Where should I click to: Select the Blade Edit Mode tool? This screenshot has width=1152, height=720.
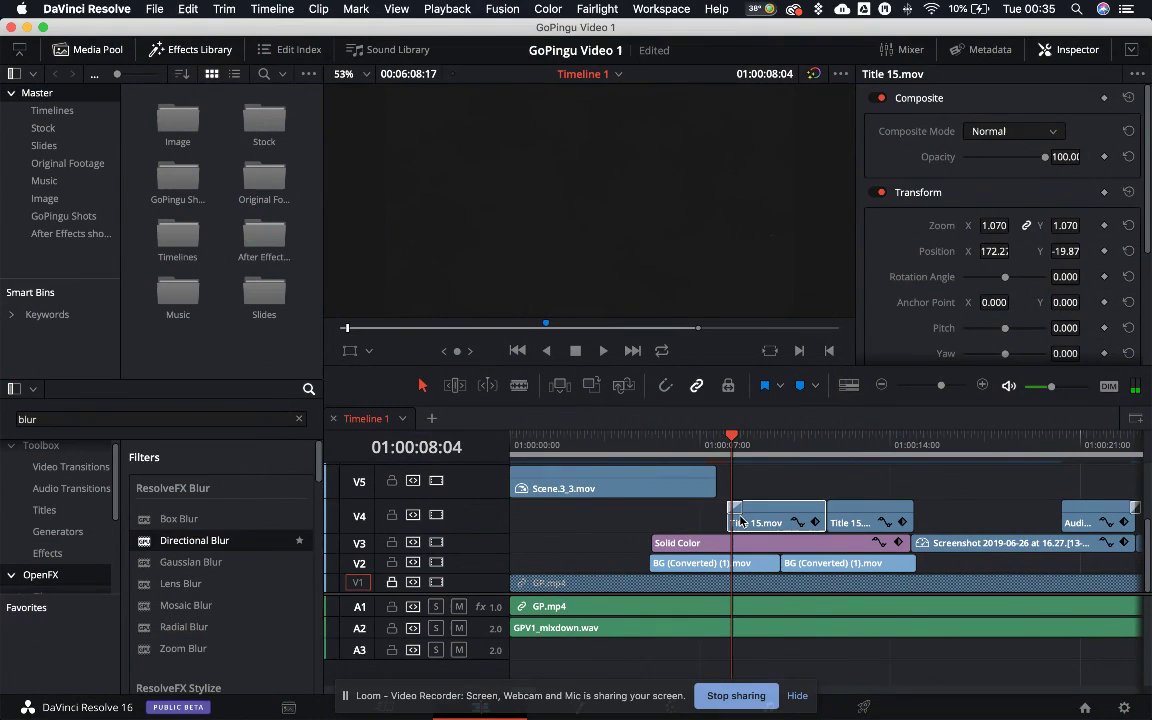[x=519, y=386]
